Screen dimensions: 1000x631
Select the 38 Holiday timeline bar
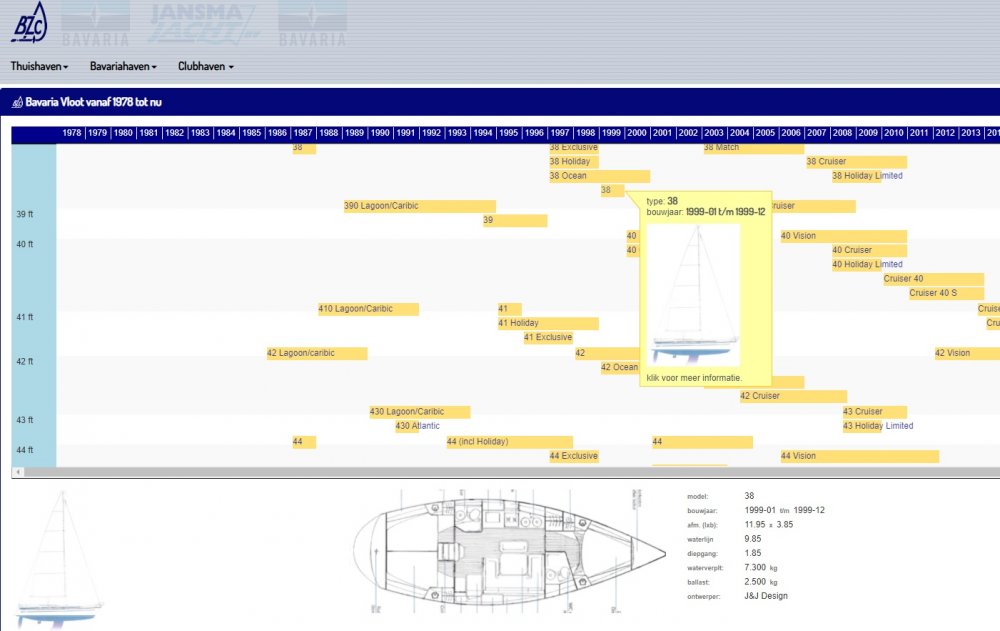(x=573, y=161)
